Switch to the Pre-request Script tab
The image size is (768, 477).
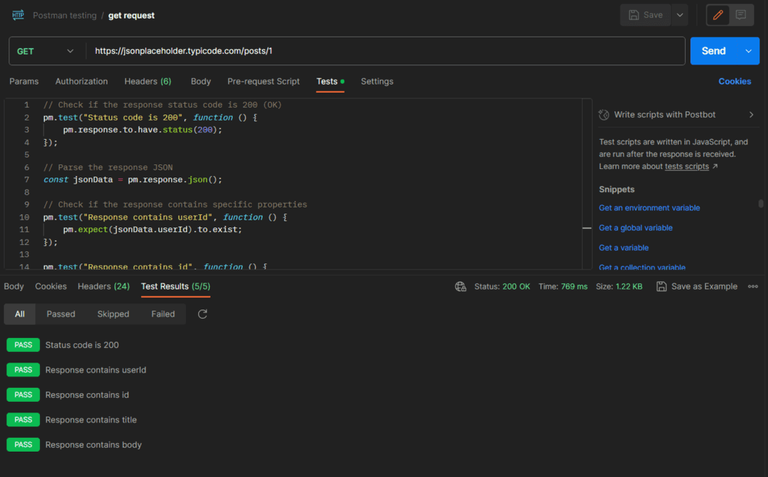[x=263, y=81]
